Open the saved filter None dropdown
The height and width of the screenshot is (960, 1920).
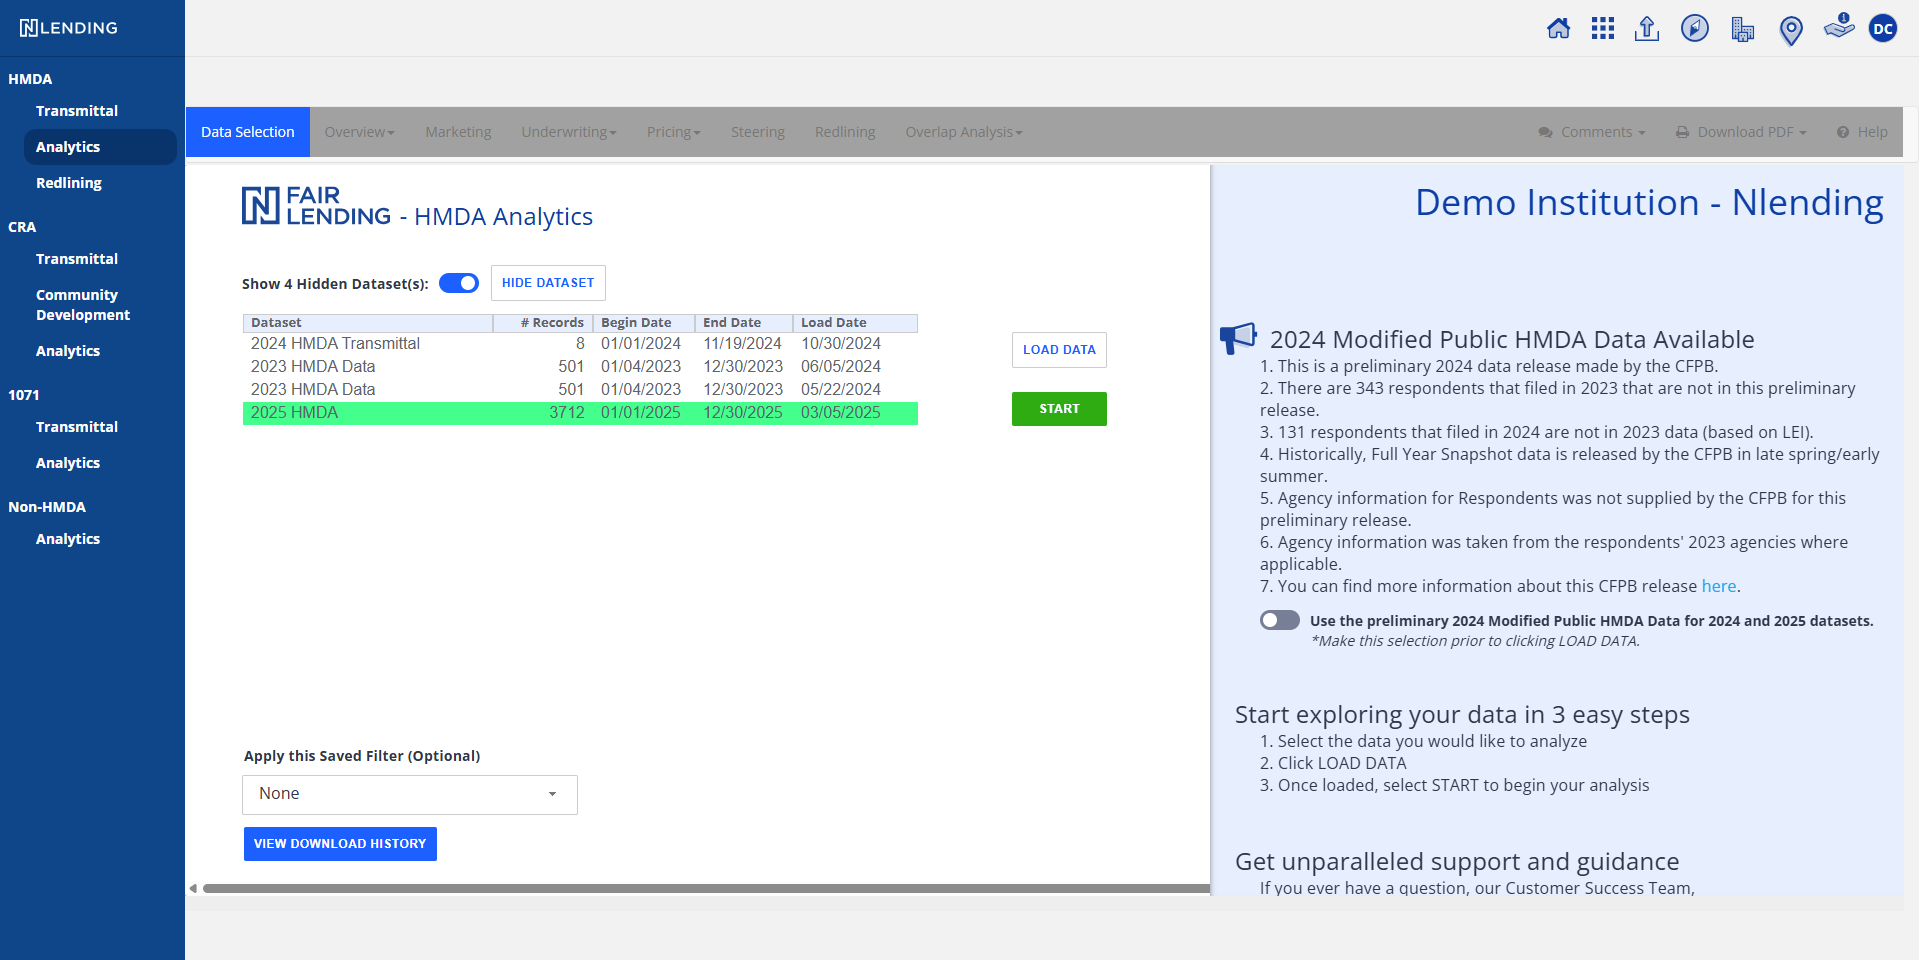tap(410, 794)
